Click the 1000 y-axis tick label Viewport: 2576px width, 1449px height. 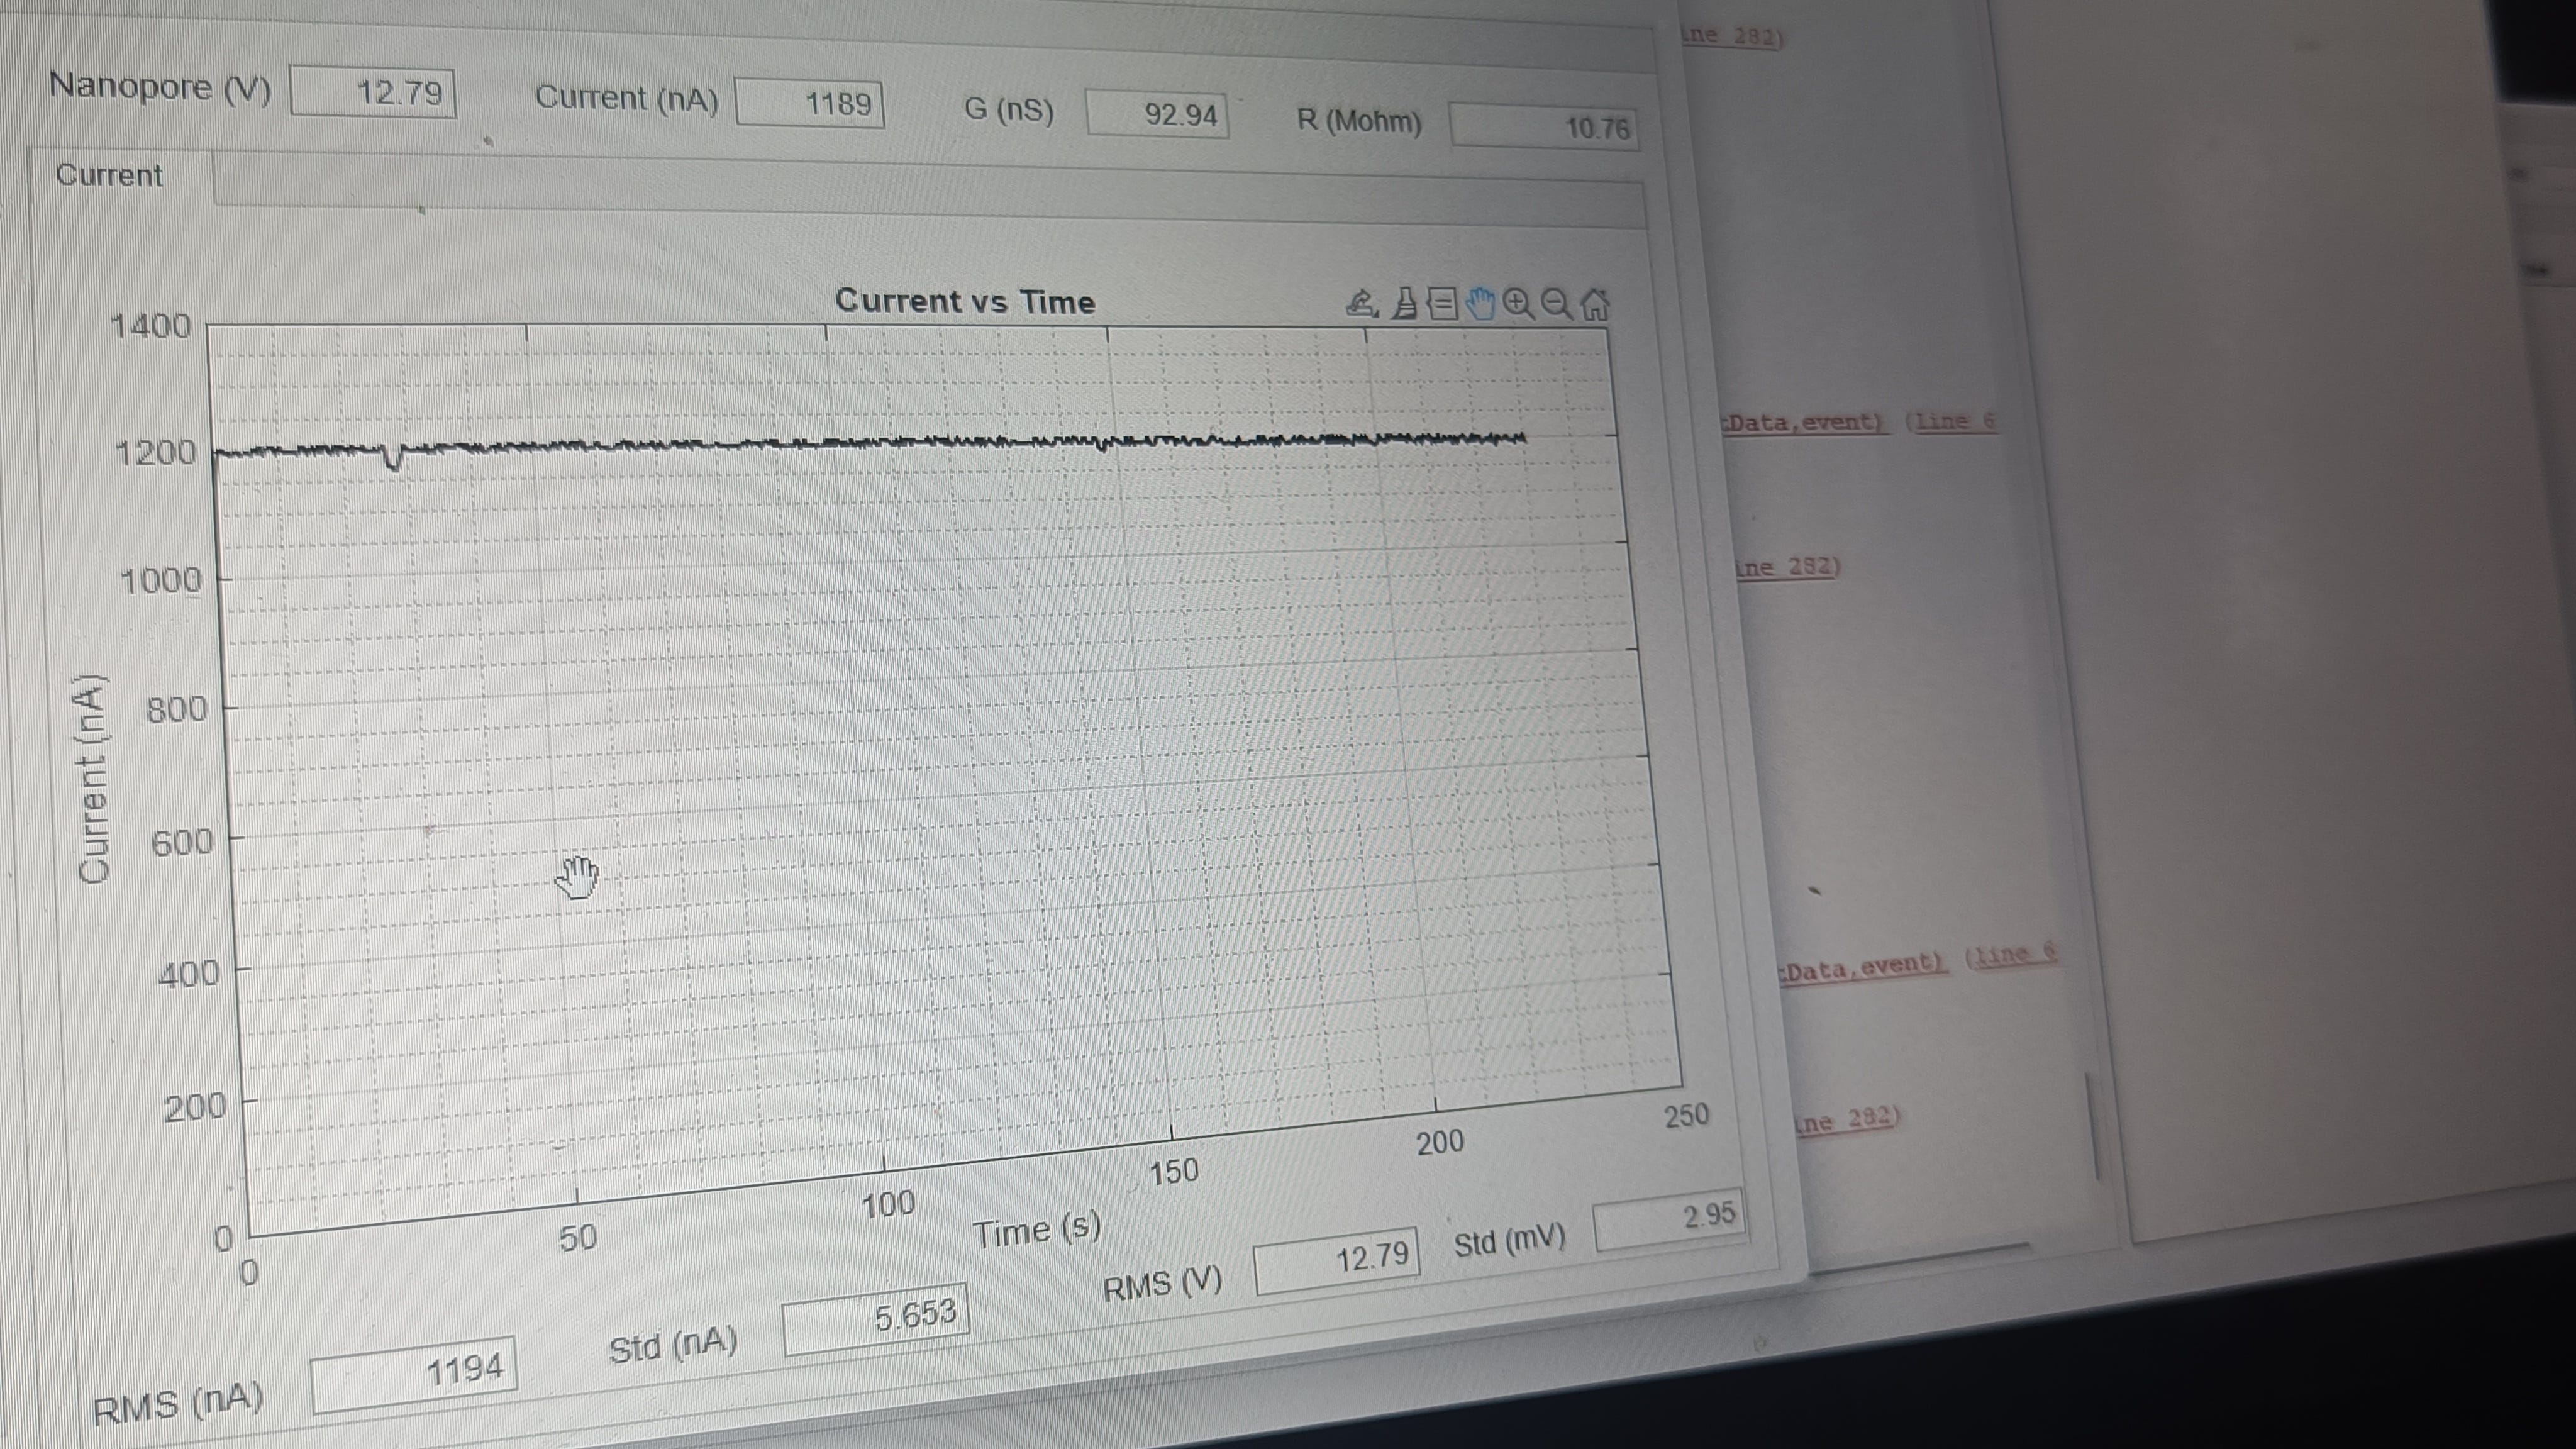(x=160, y=580)
